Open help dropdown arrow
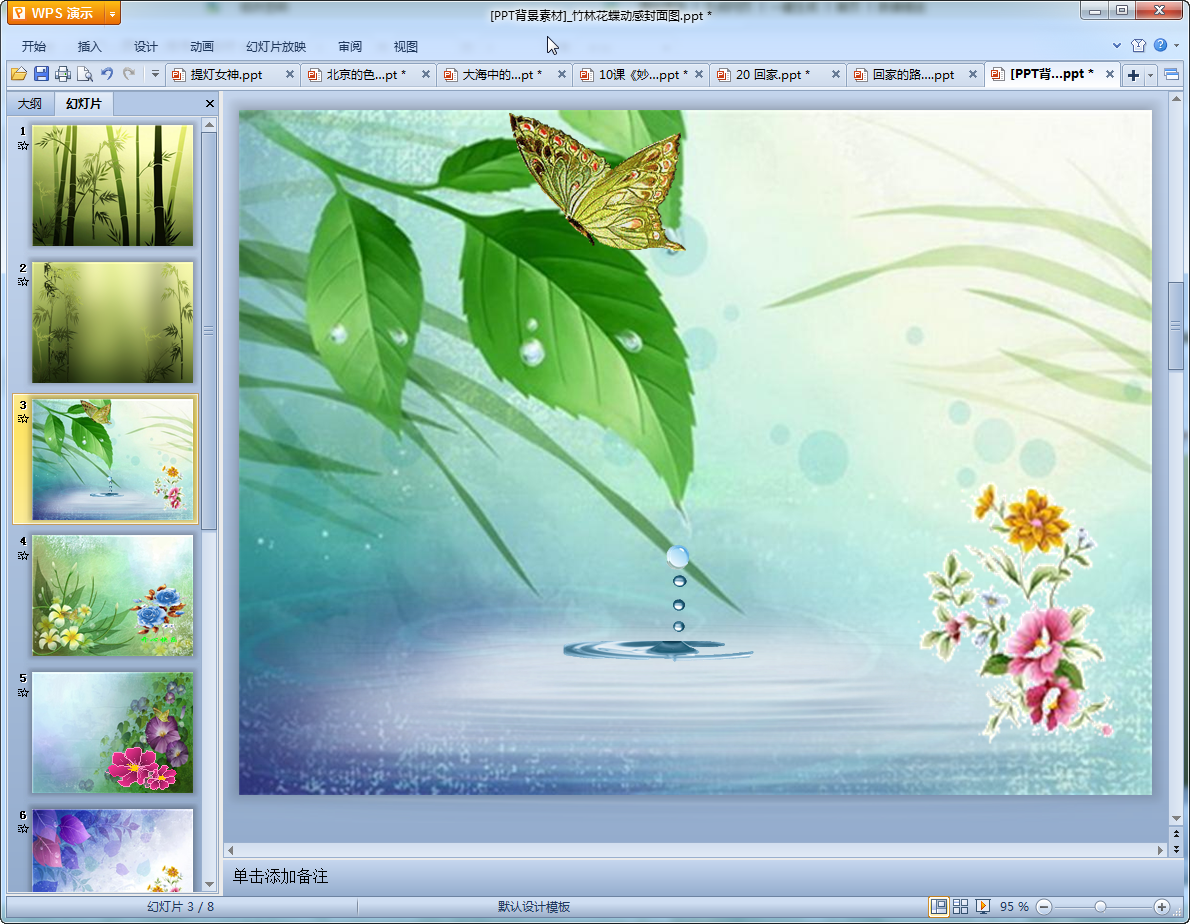 point(1177,46)
